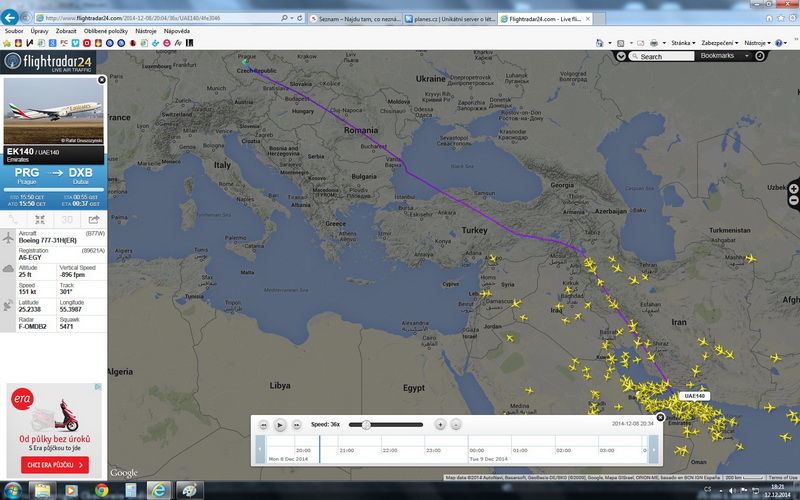Expand the round chevron-down button near Search
This screenshot has height=500, width=800.
pos(621,56)
